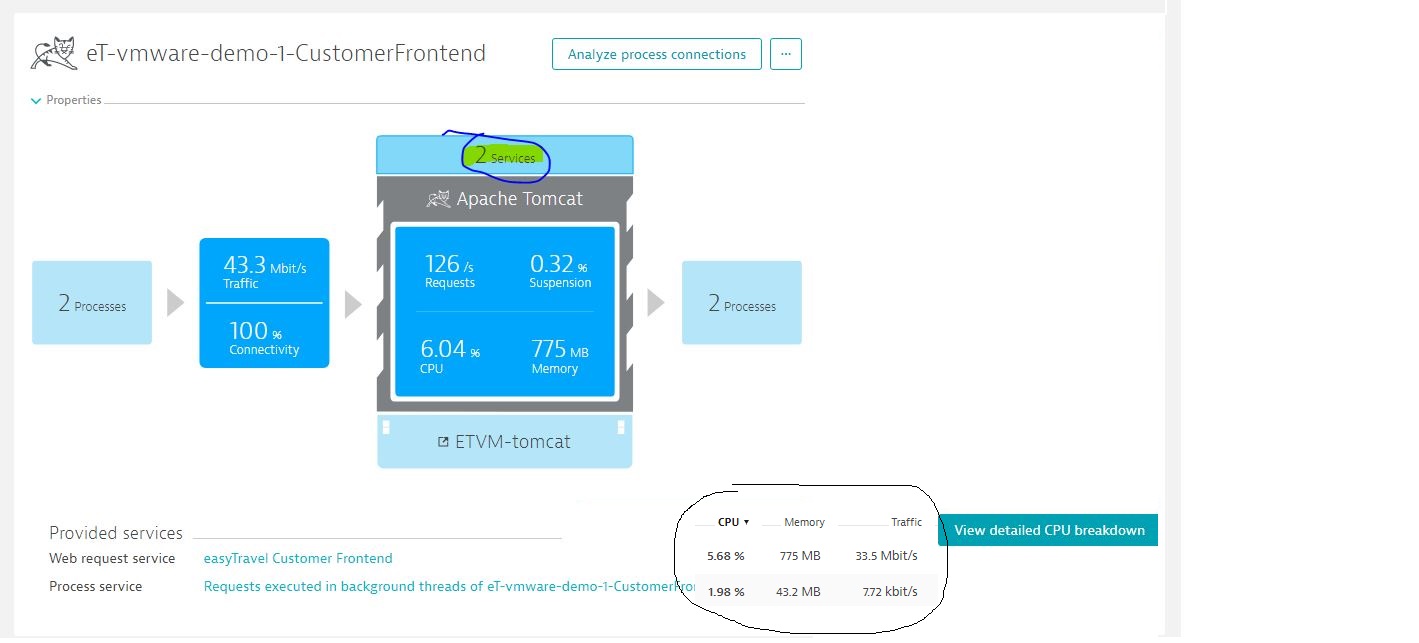
Task: Open the three-dot more options menu
Action: click(x=785, y=54)
